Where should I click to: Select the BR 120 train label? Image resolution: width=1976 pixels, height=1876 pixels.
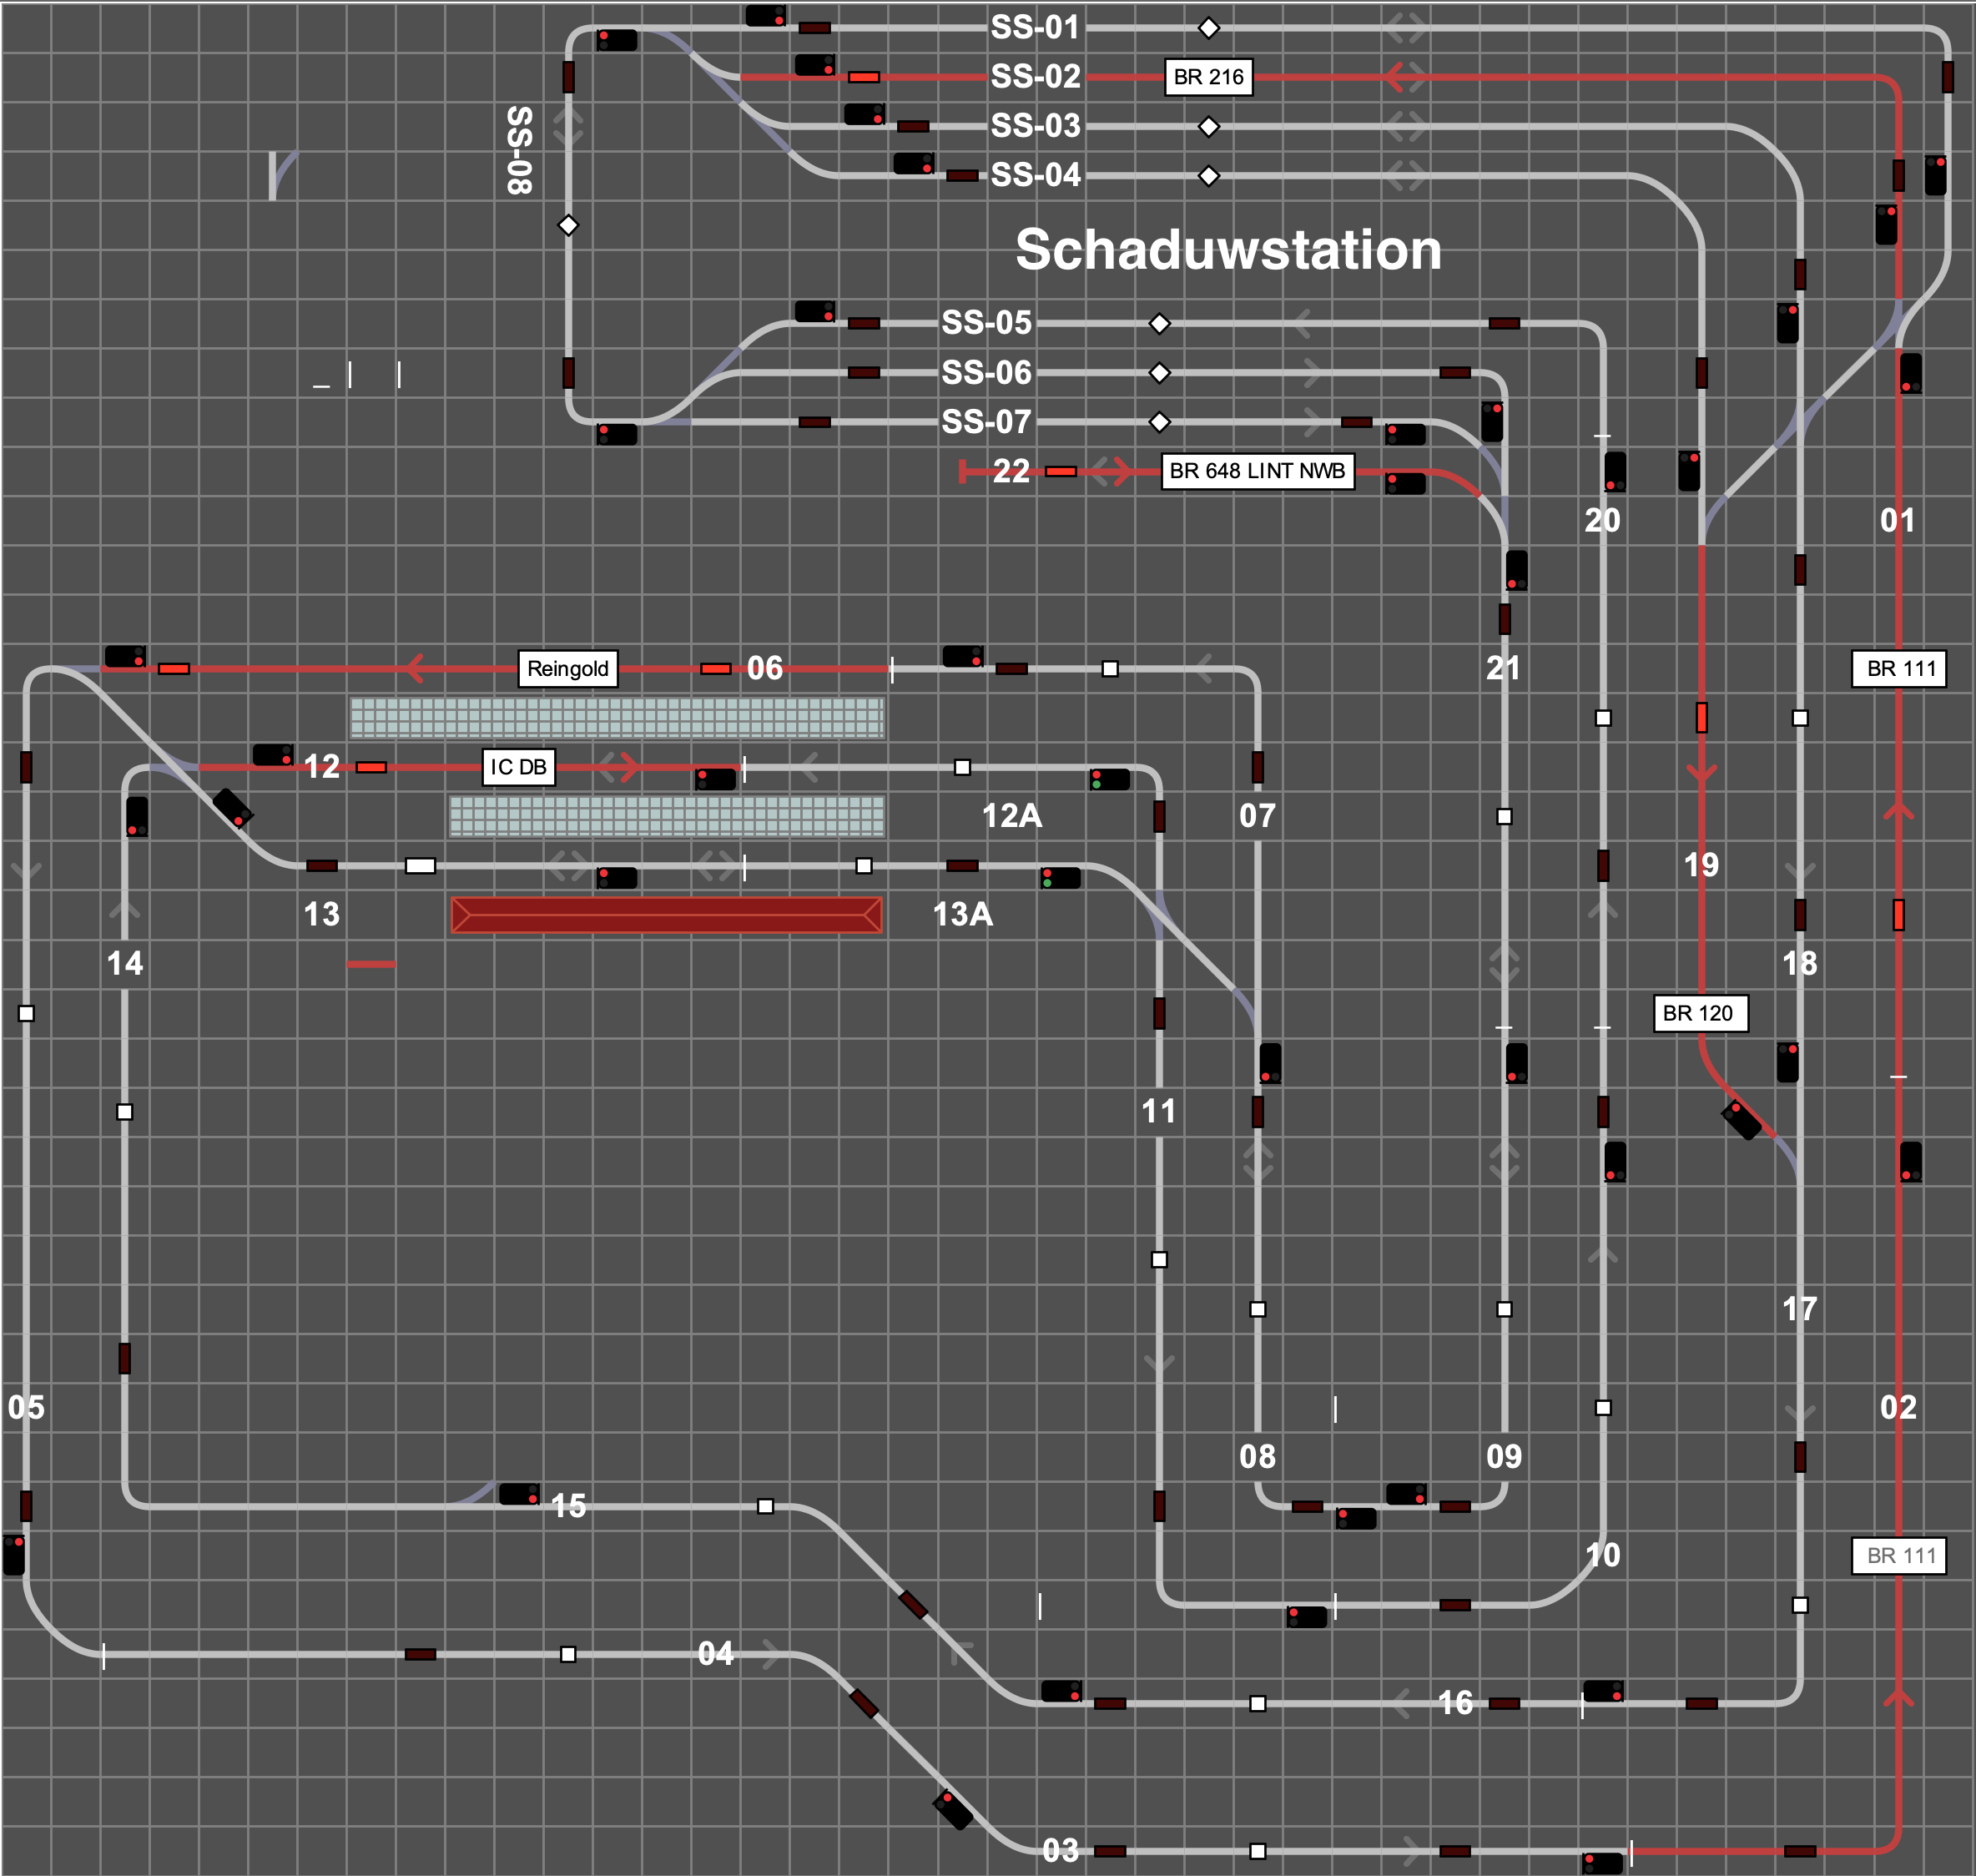tap(1700, 1013)
